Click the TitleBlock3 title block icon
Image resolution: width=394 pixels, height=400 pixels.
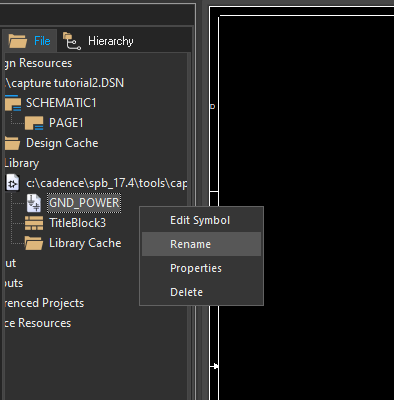(34, 223)
